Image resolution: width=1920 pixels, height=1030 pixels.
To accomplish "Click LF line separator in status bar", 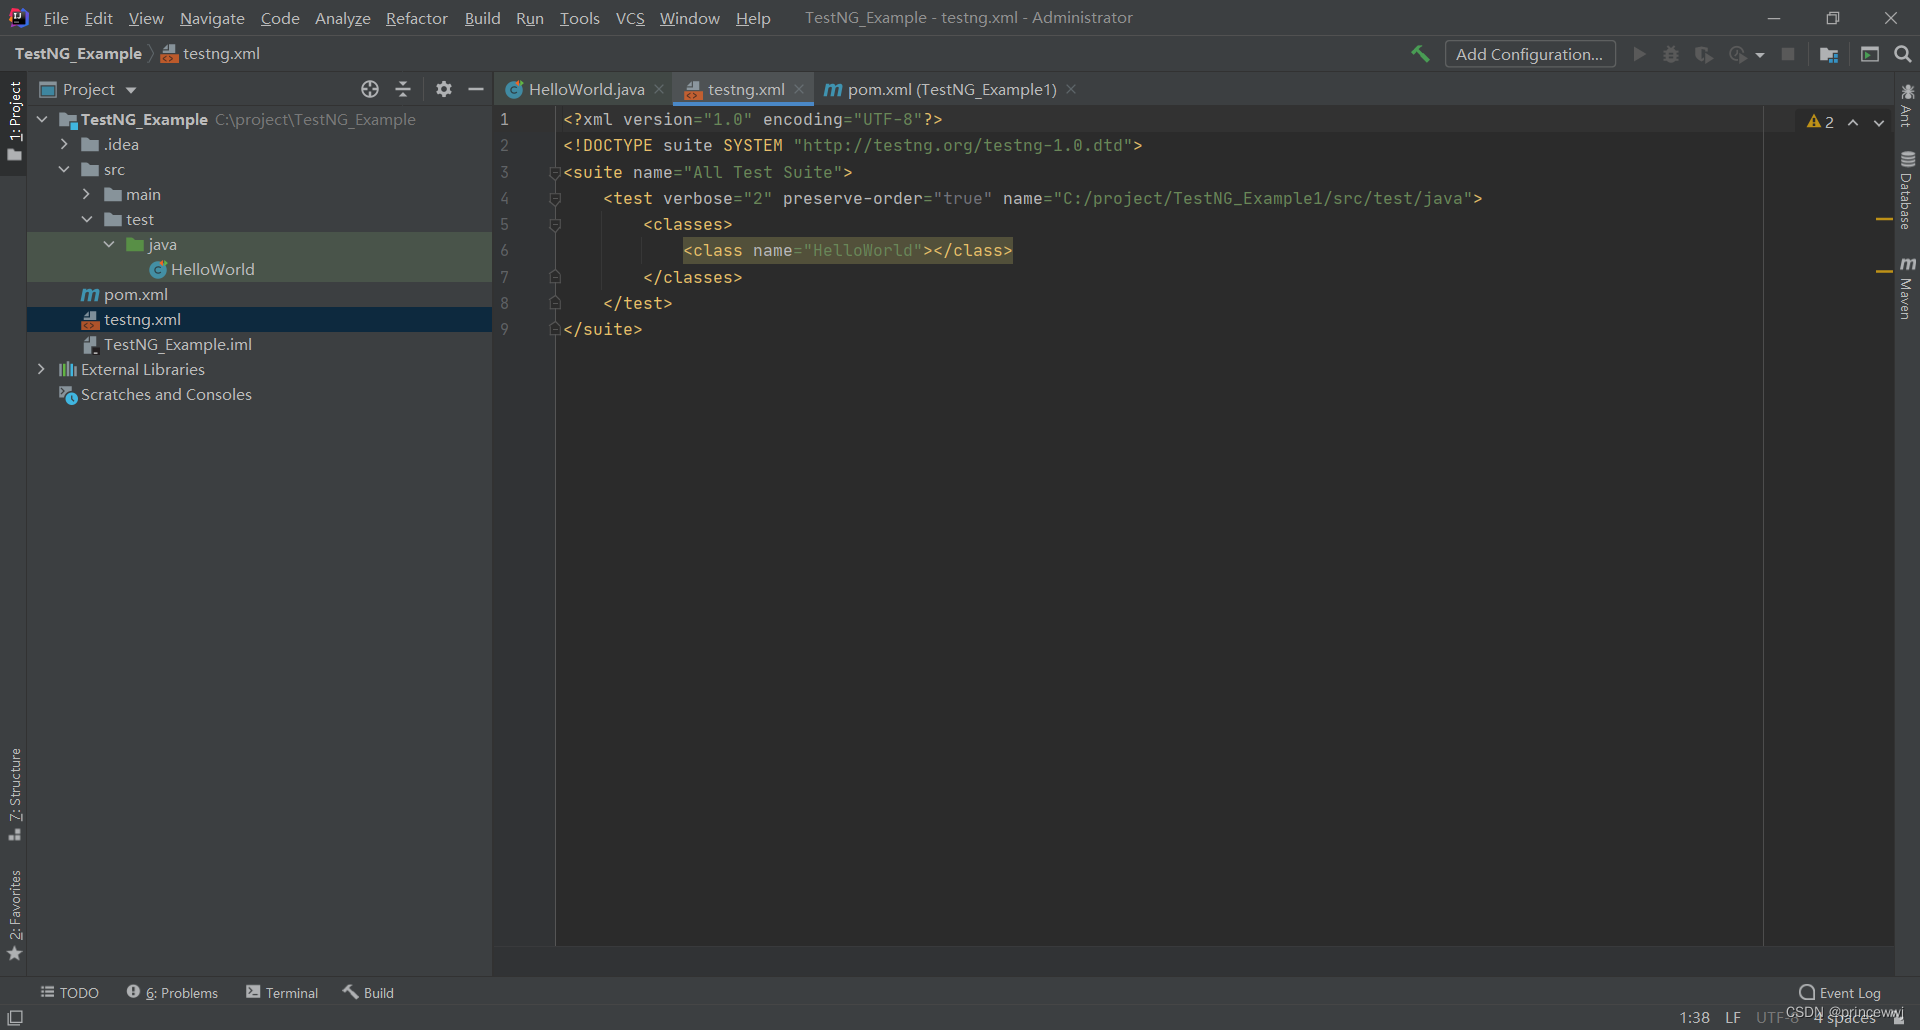I will (1733, 1017).
